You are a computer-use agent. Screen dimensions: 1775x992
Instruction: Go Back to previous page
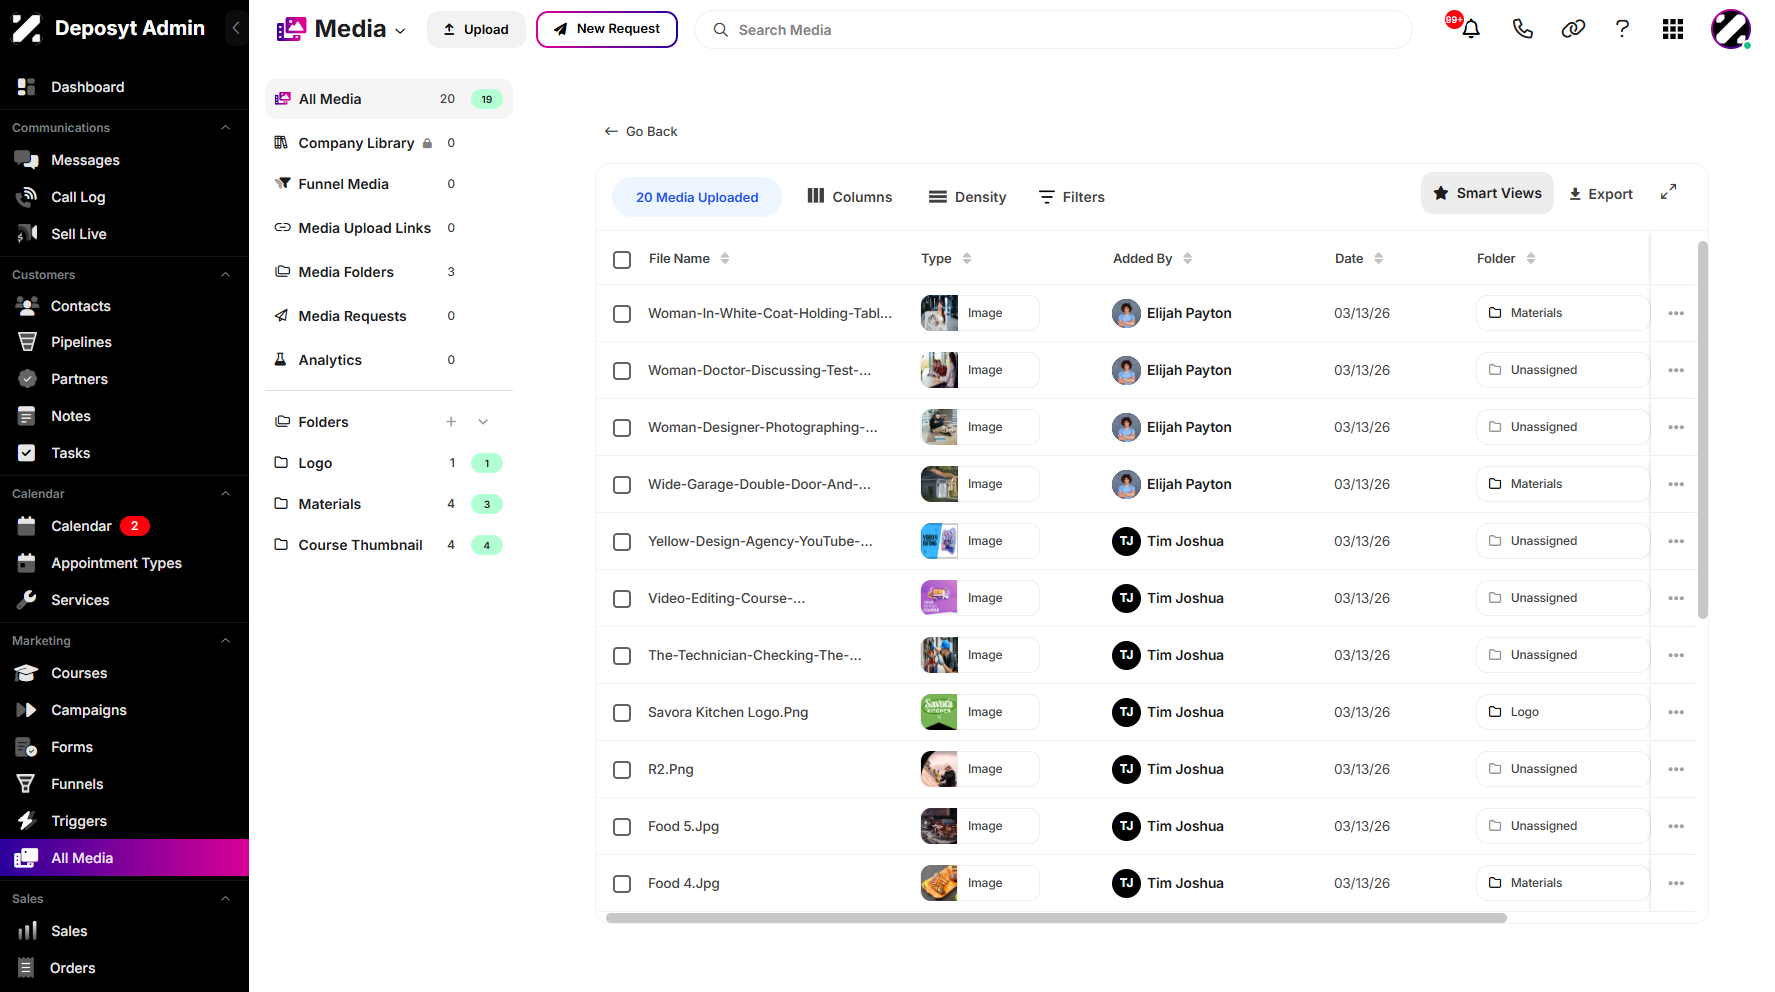coord(641,131)
